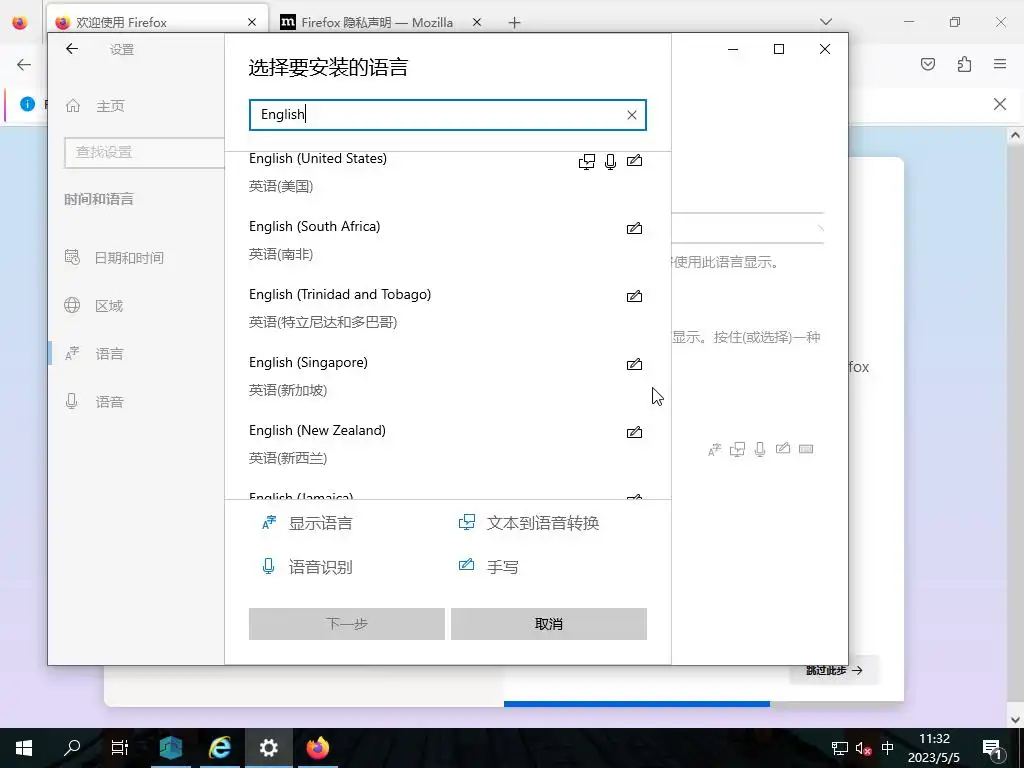1024x768 pixels.
Task: Click the 中 input method indicator
Action: pyautogui.click(x=888, y=748)
